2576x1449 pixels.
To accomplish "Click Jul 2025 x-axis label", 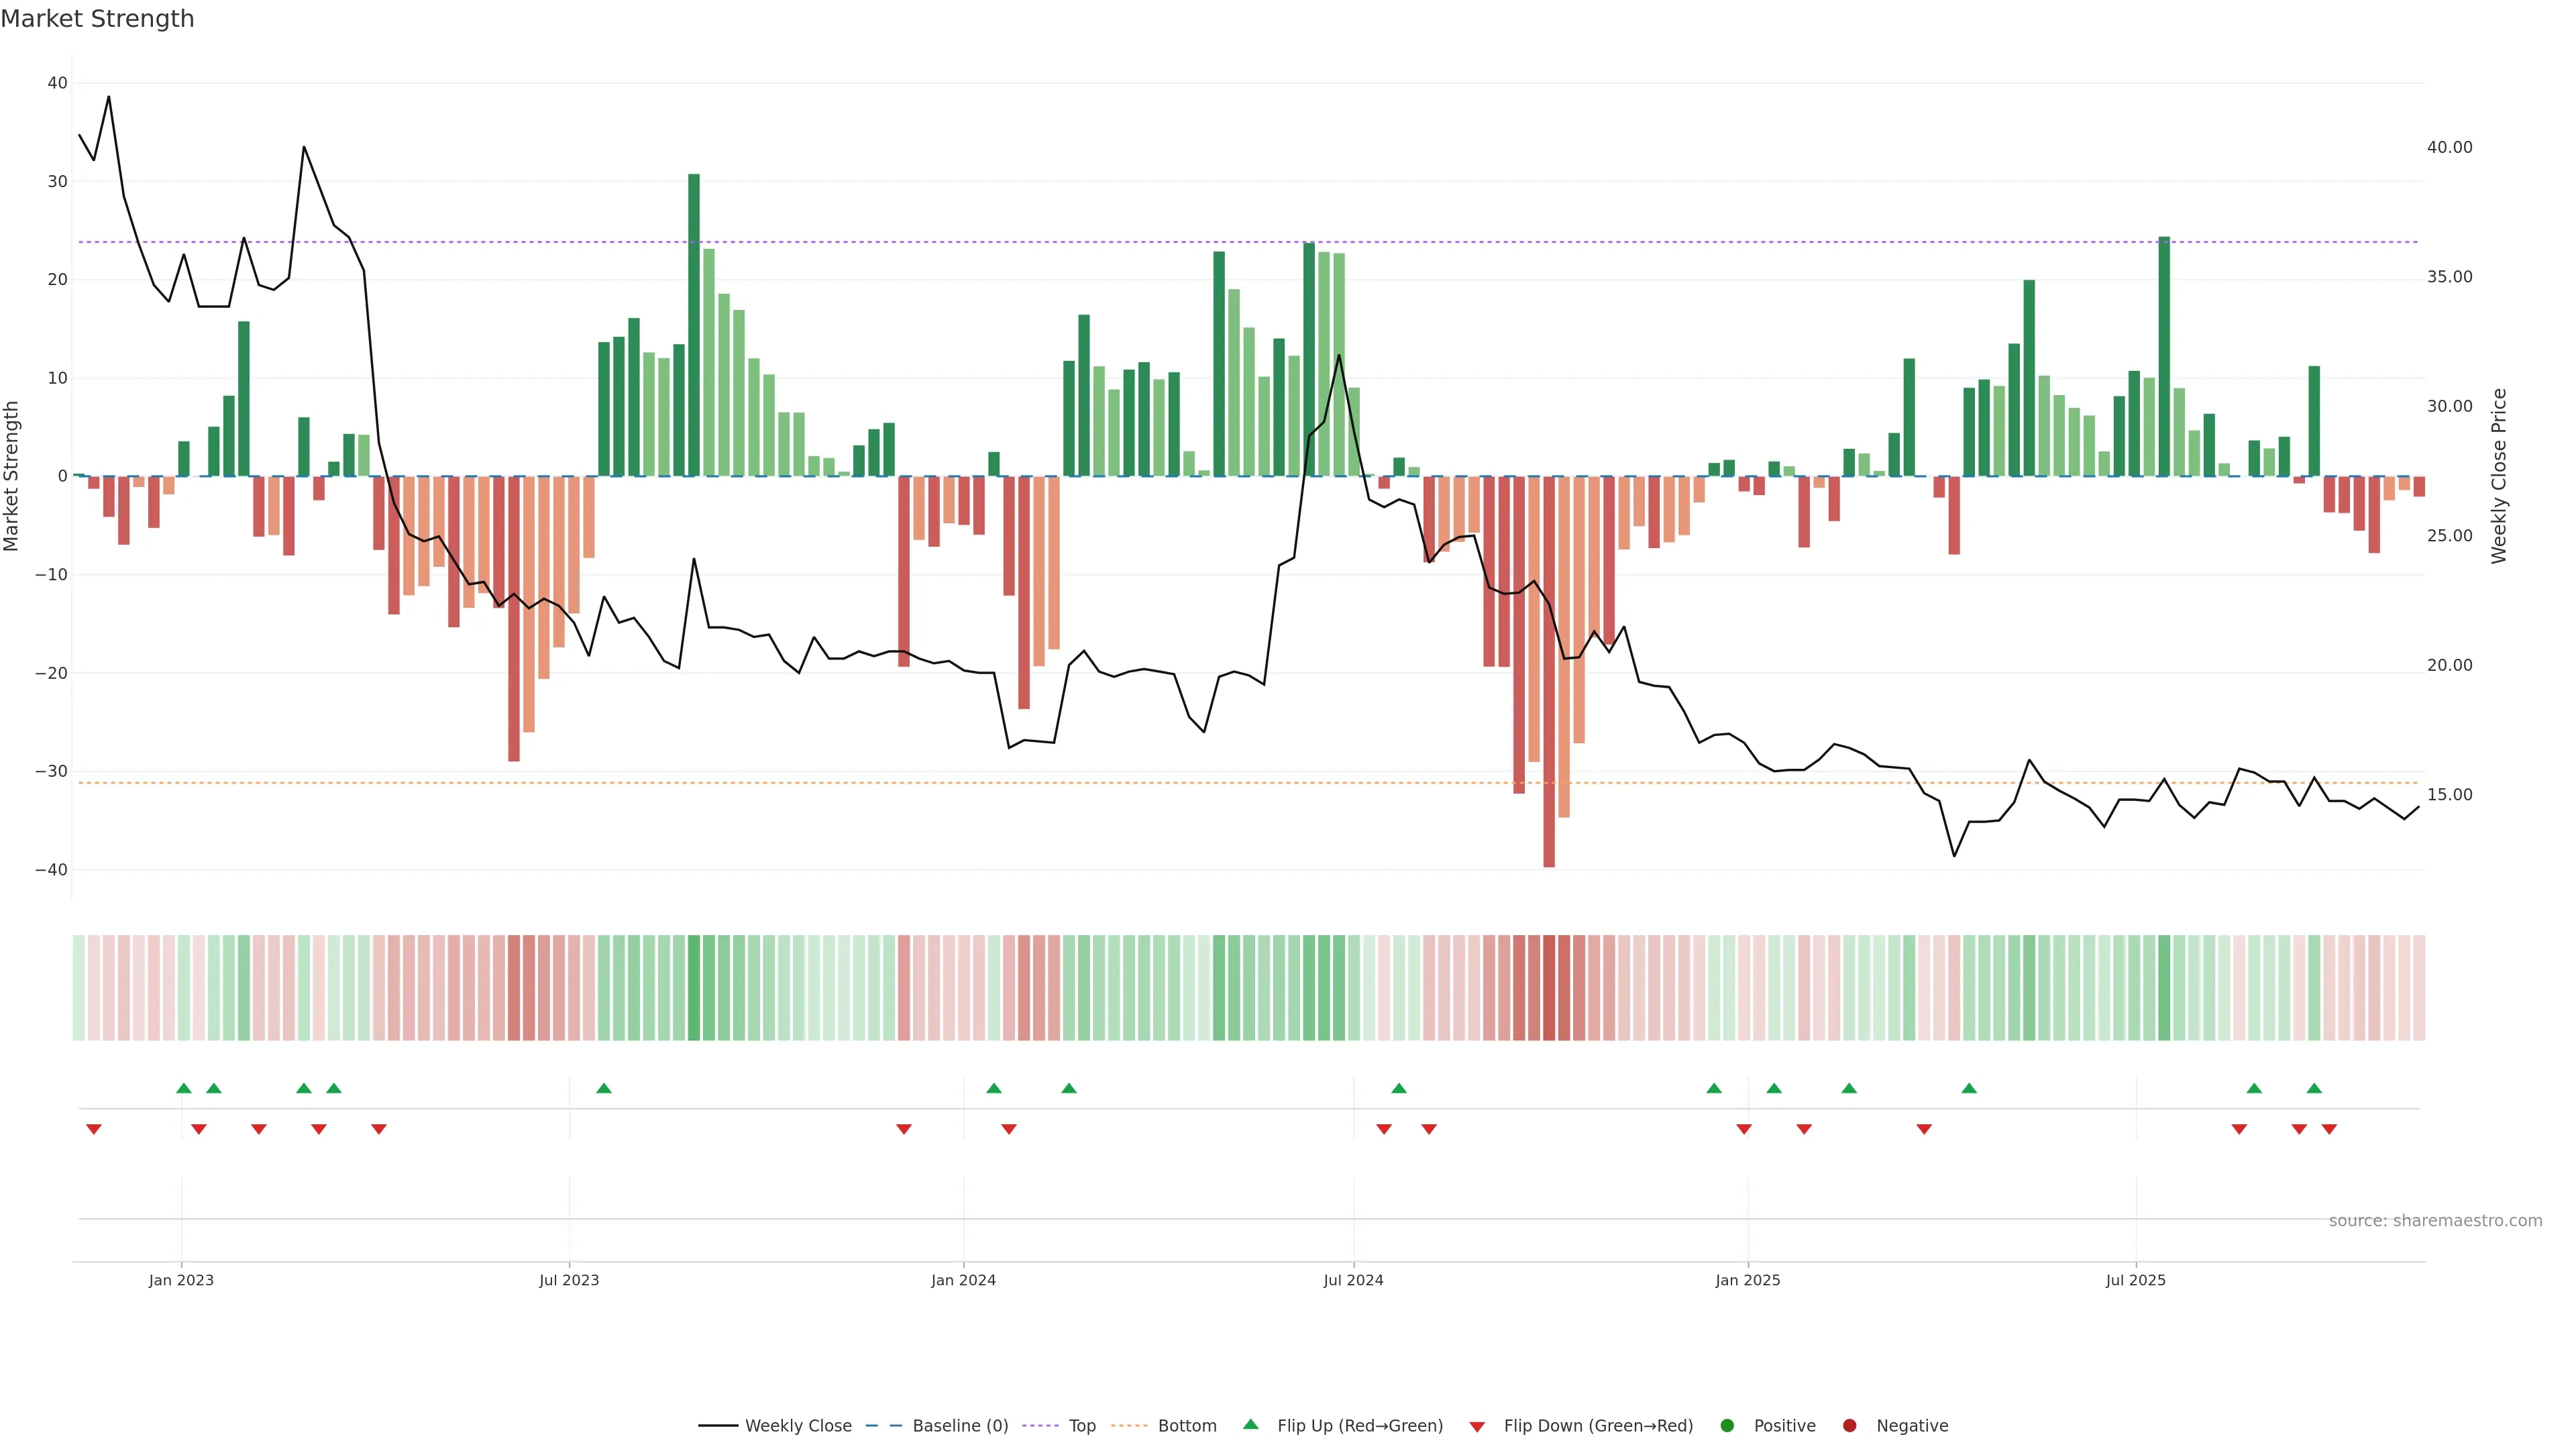I will [2135, 1280].
